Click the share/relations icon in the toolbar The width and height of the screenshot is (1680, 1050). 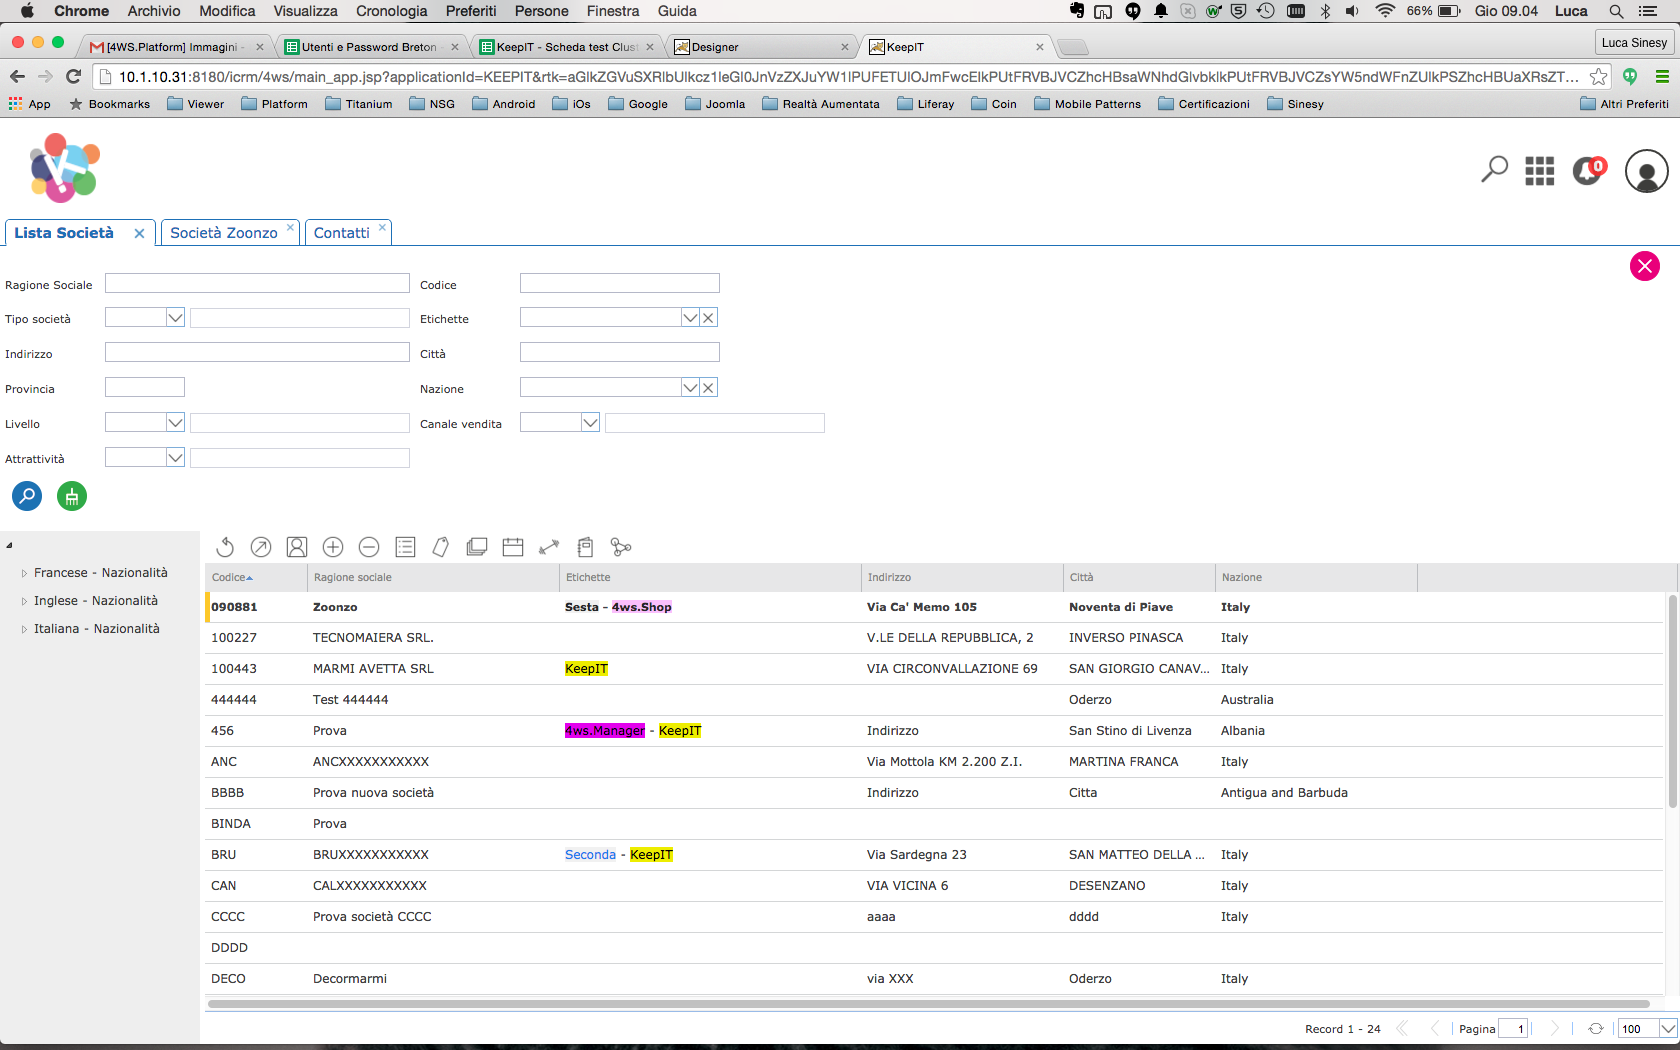[x=621, y=547]
